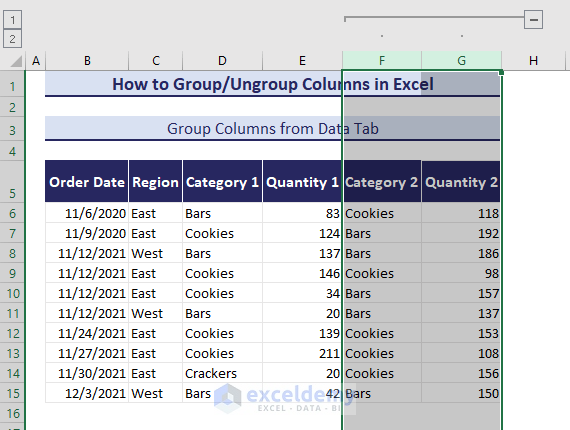Collapse the column group with minus button
This screenshot has height=430, width=570.
point(533,20)
